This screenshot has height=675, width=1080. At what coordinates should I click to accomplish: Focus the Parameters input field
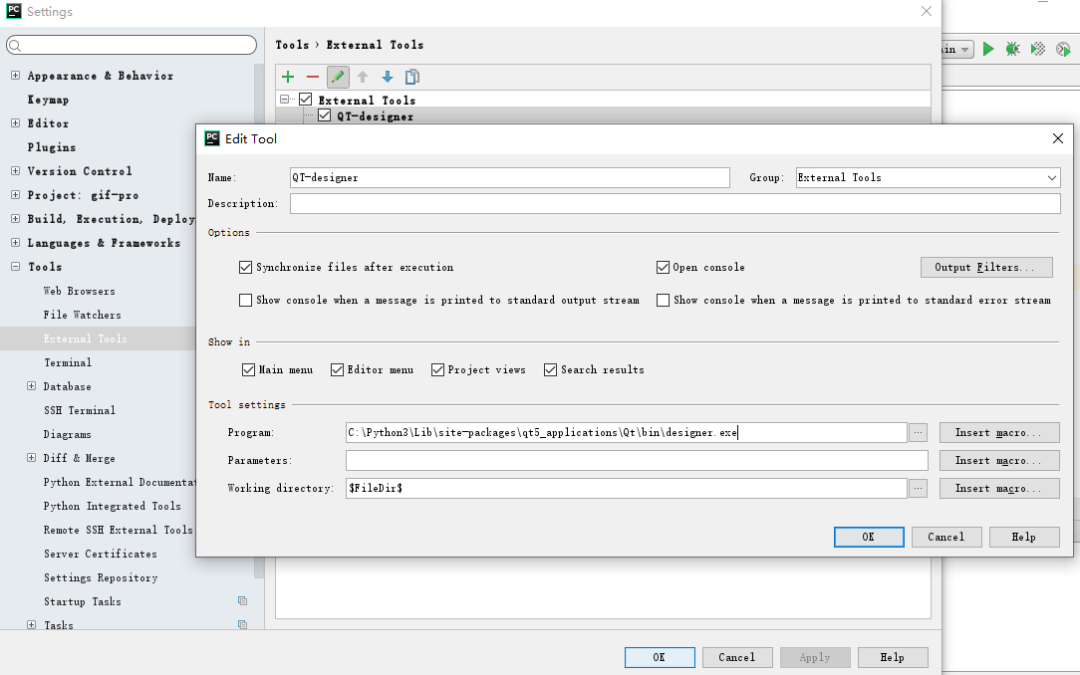coord(637,460)
